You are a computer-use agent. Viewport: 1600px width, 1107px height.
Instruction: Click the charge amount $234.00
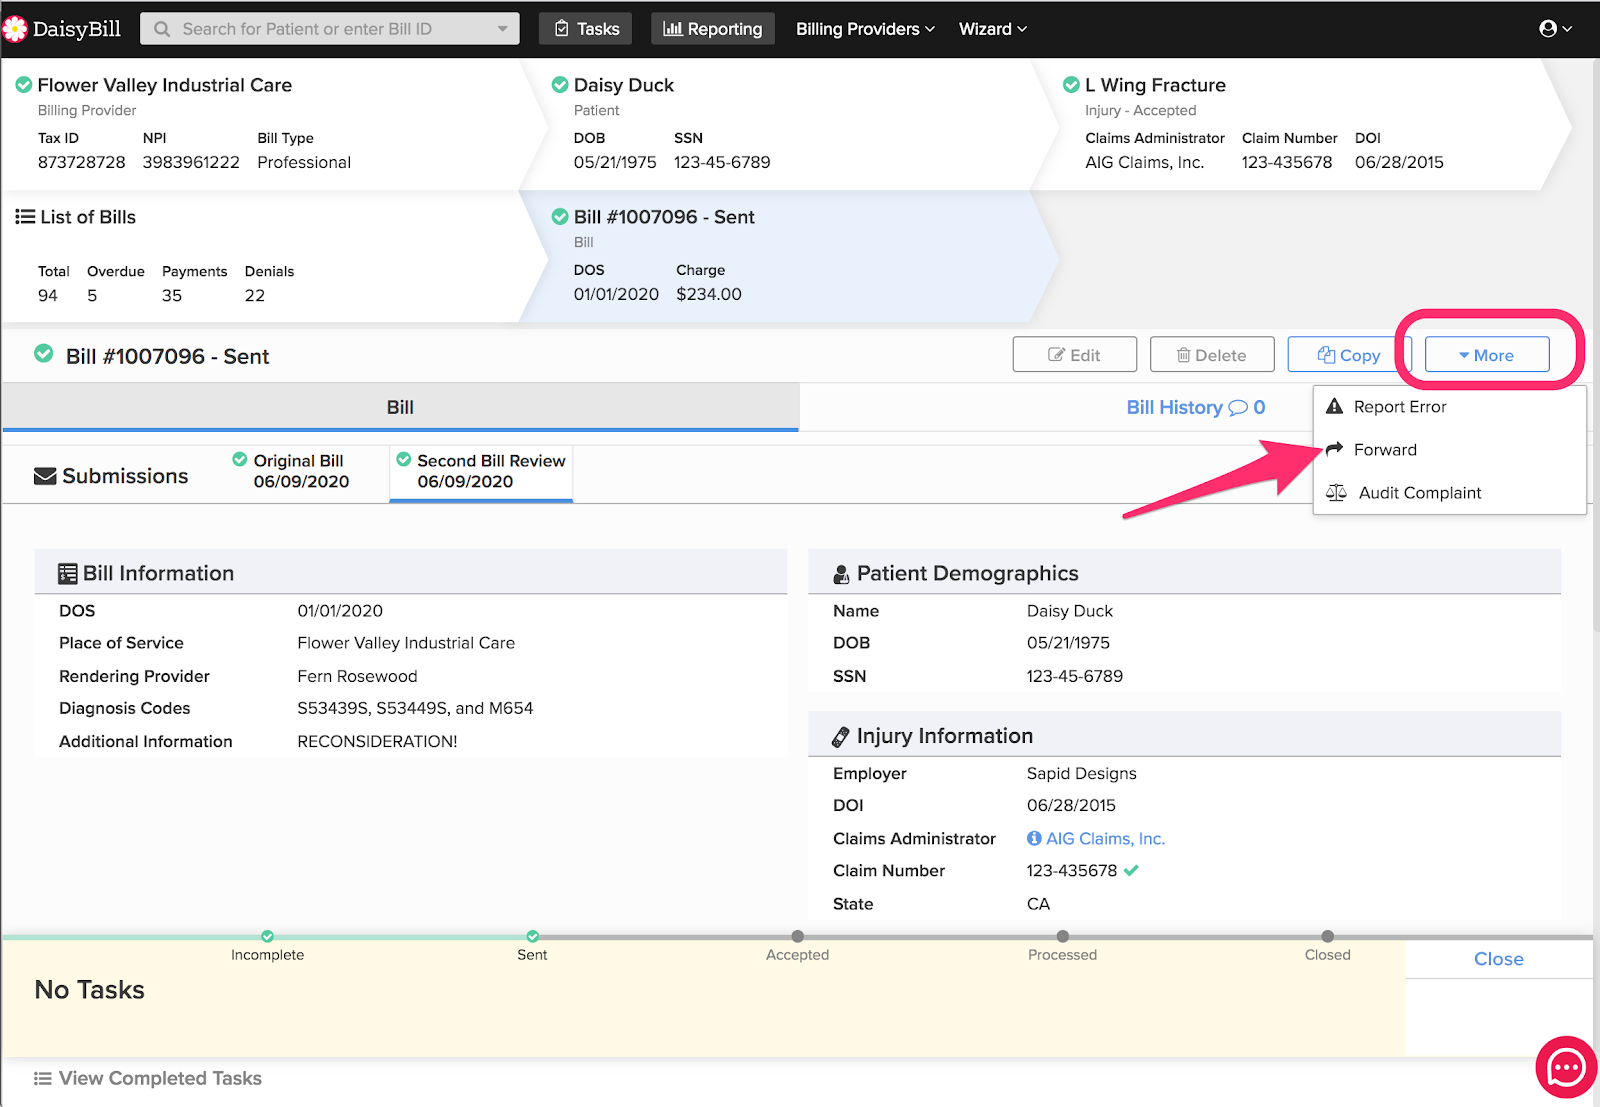709,294
